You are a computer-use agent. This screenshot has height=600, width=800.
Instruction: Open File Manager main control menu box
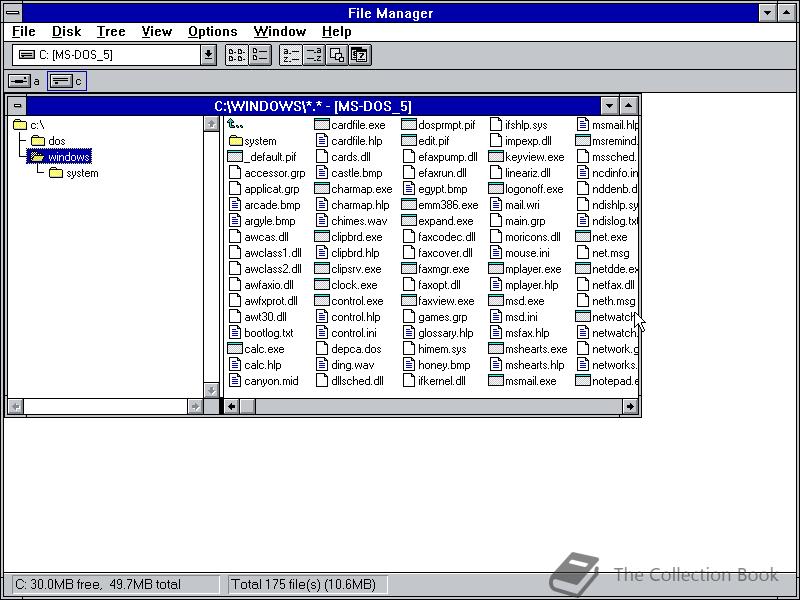click(x=13, y=12)
